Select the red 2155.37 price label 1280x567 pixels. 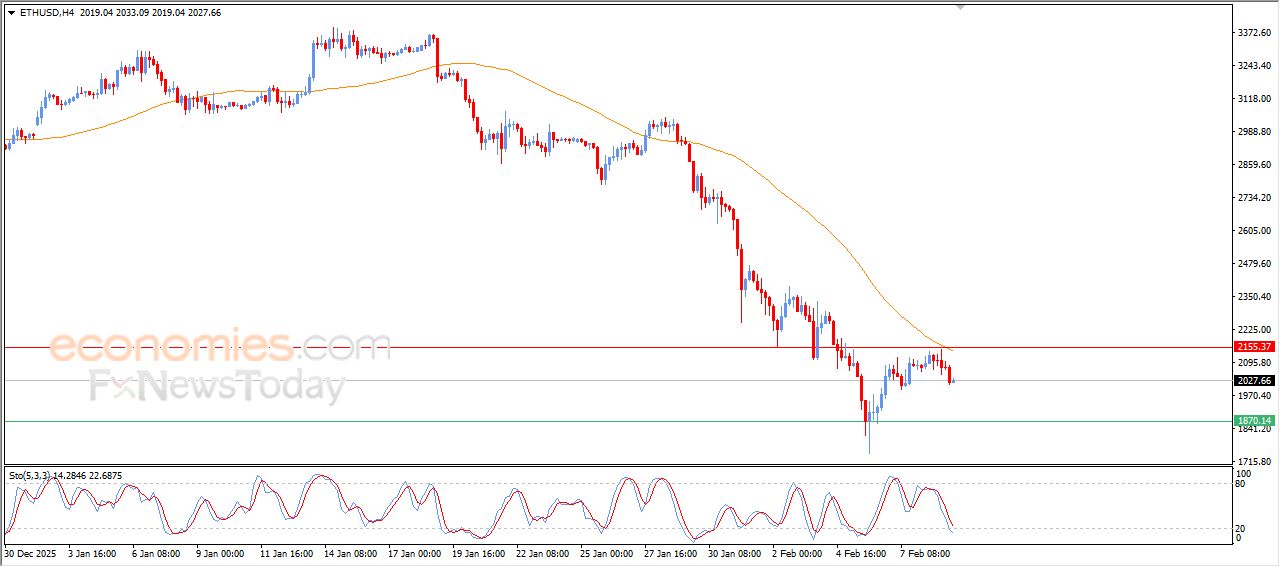point(1253,347)
